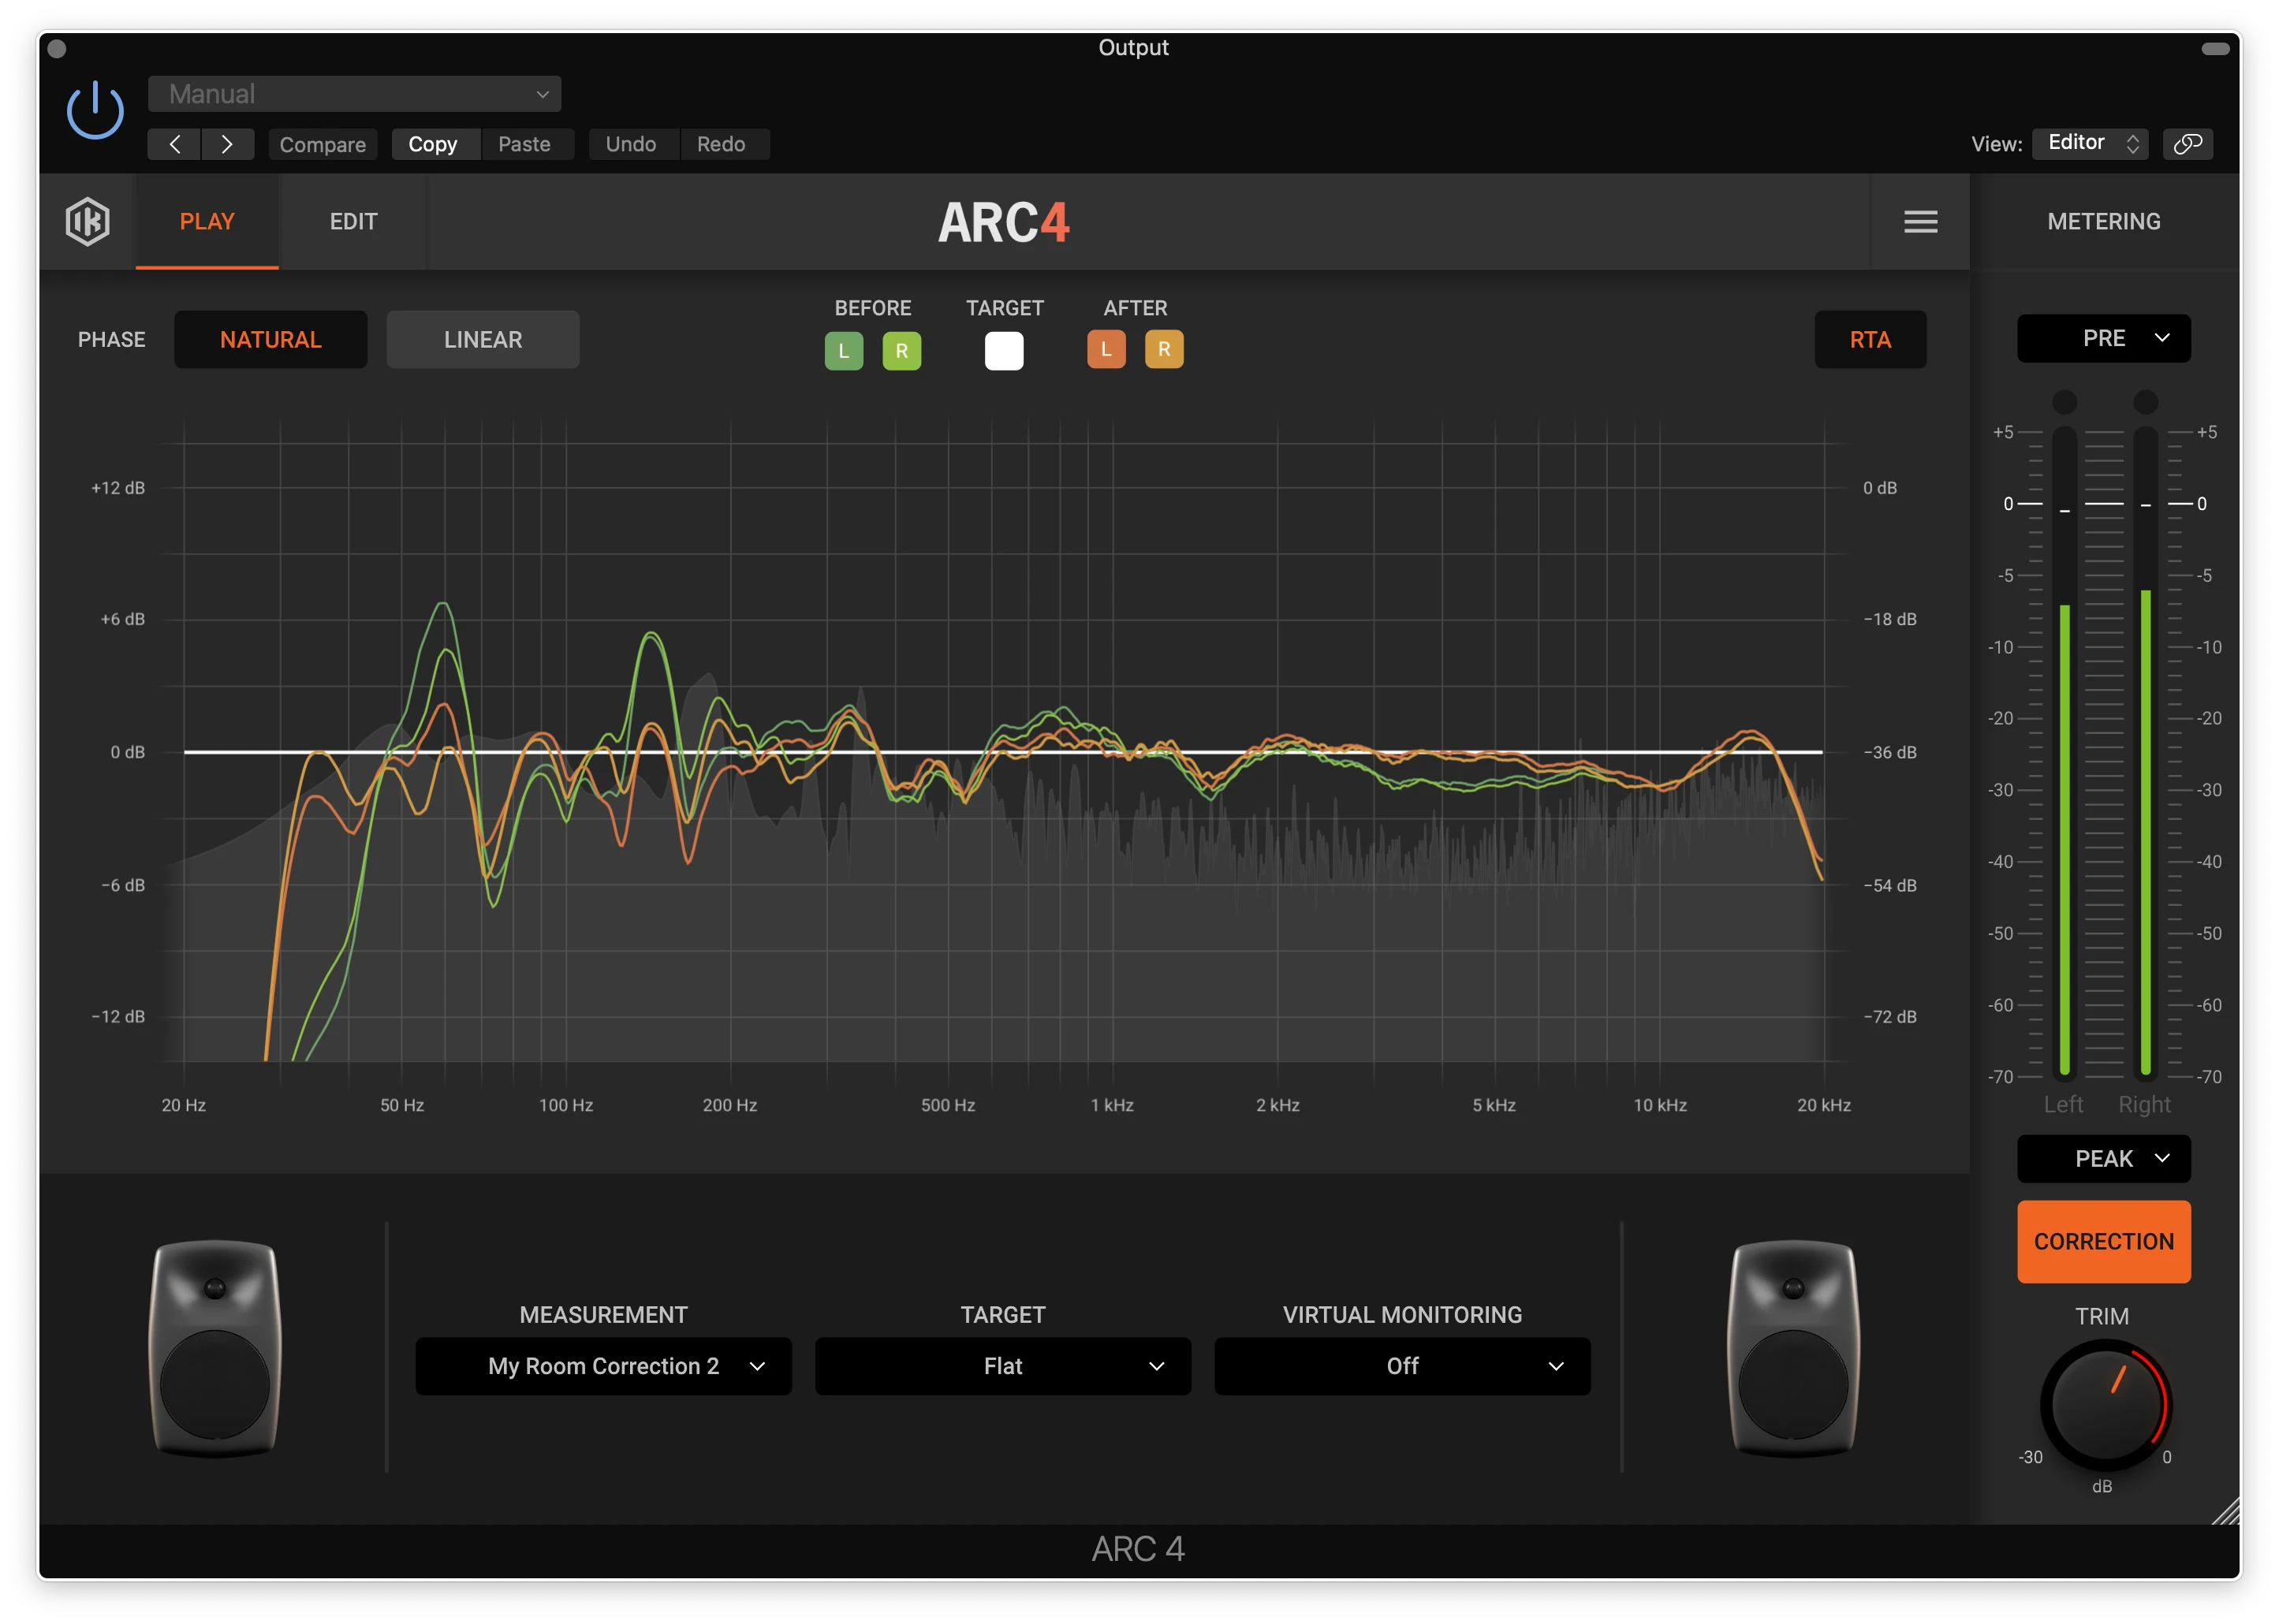Toggle the plugin power bypass icon

95,110
